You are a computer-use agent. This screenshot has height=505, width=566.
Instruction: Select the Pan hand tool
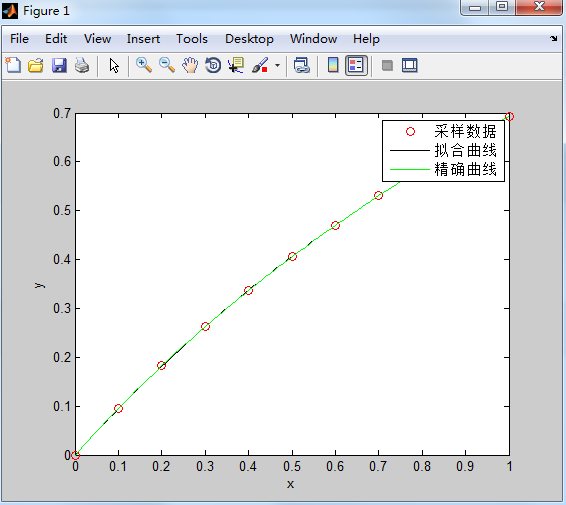click(x=190, y=65)
